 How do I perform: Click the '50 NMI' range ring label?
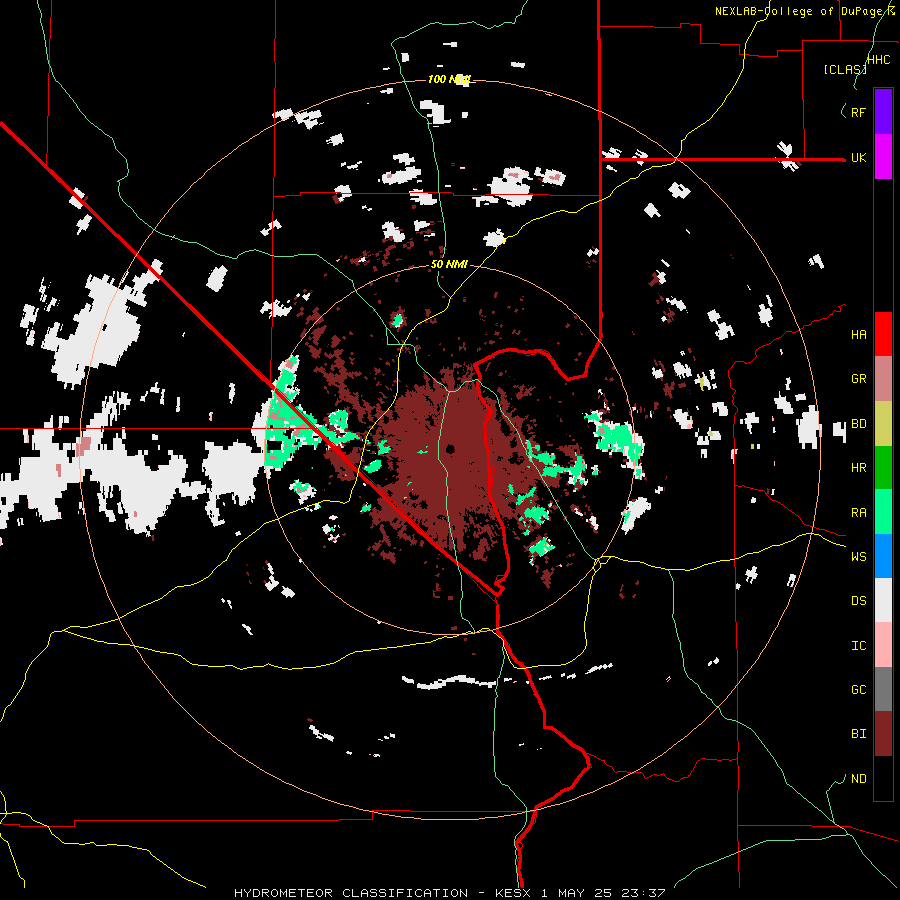(449, 265)
